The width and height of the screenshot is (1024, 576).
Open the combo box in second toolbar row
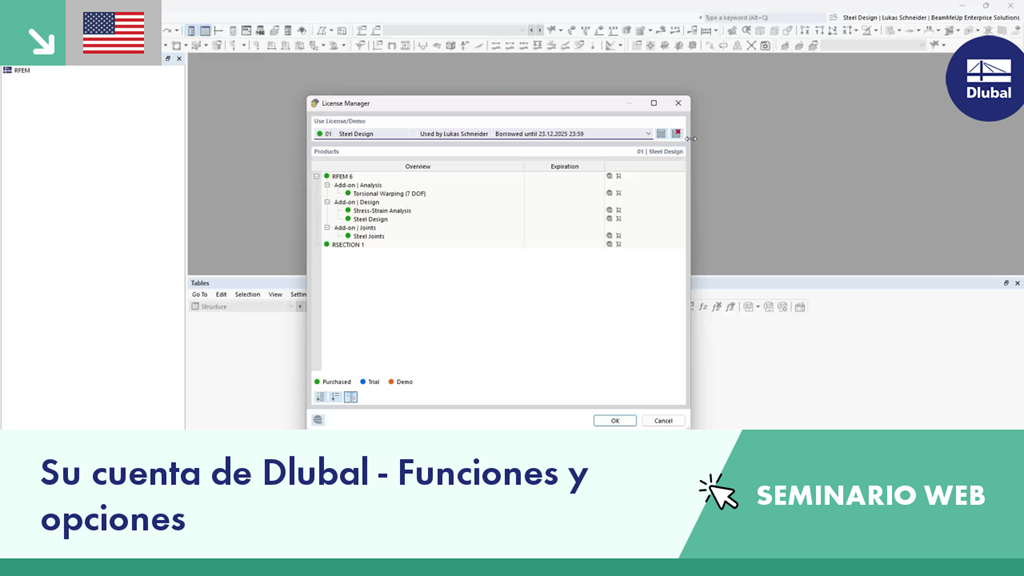873,45
